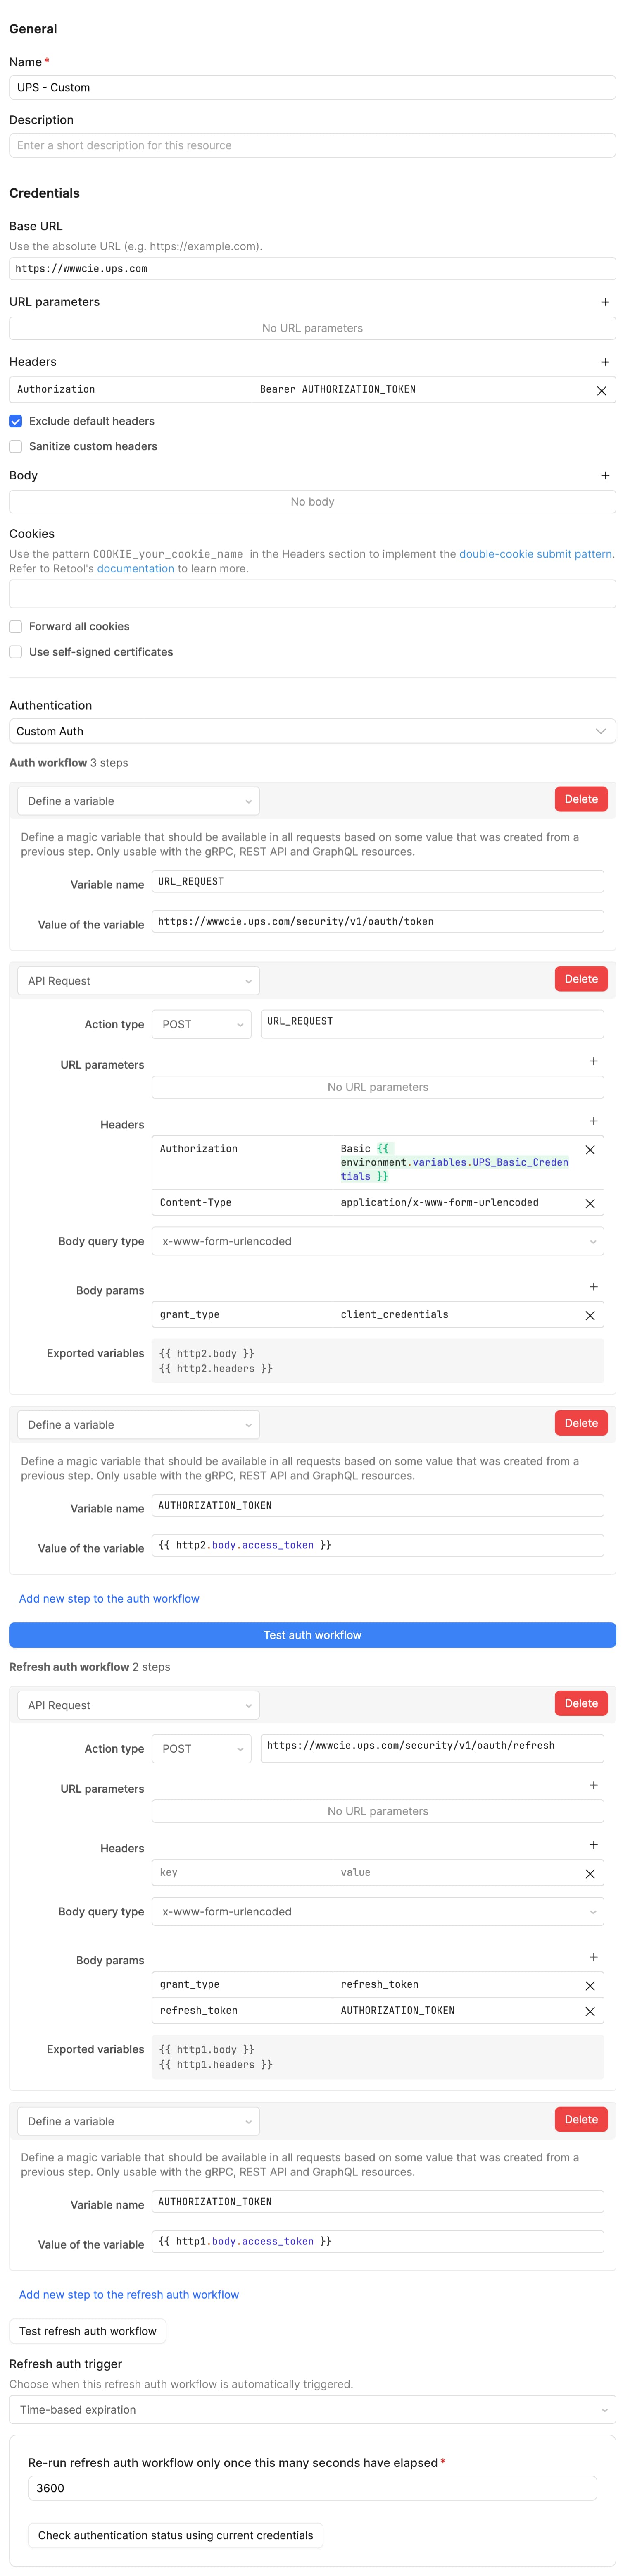Edit the API Request URL field URL_REQUEST
Viewport: 623px width, 2576px height.
coord(432,1024)
